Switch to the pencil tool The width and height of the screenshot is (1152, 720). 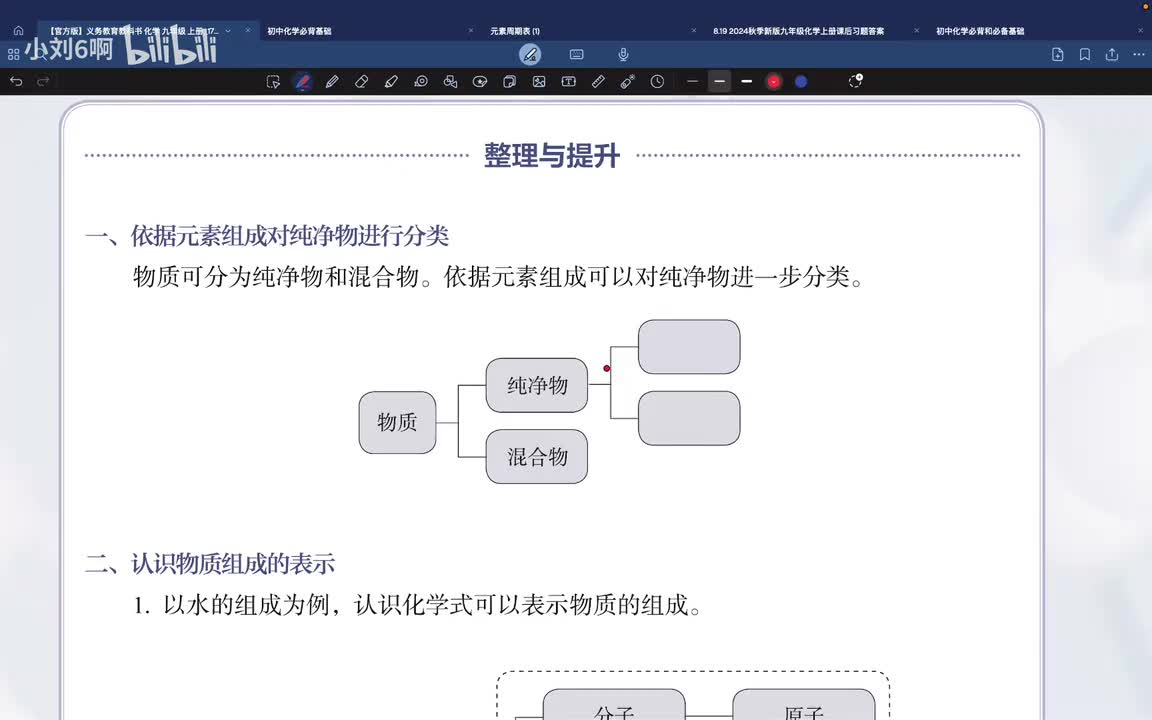click(332, 82)
